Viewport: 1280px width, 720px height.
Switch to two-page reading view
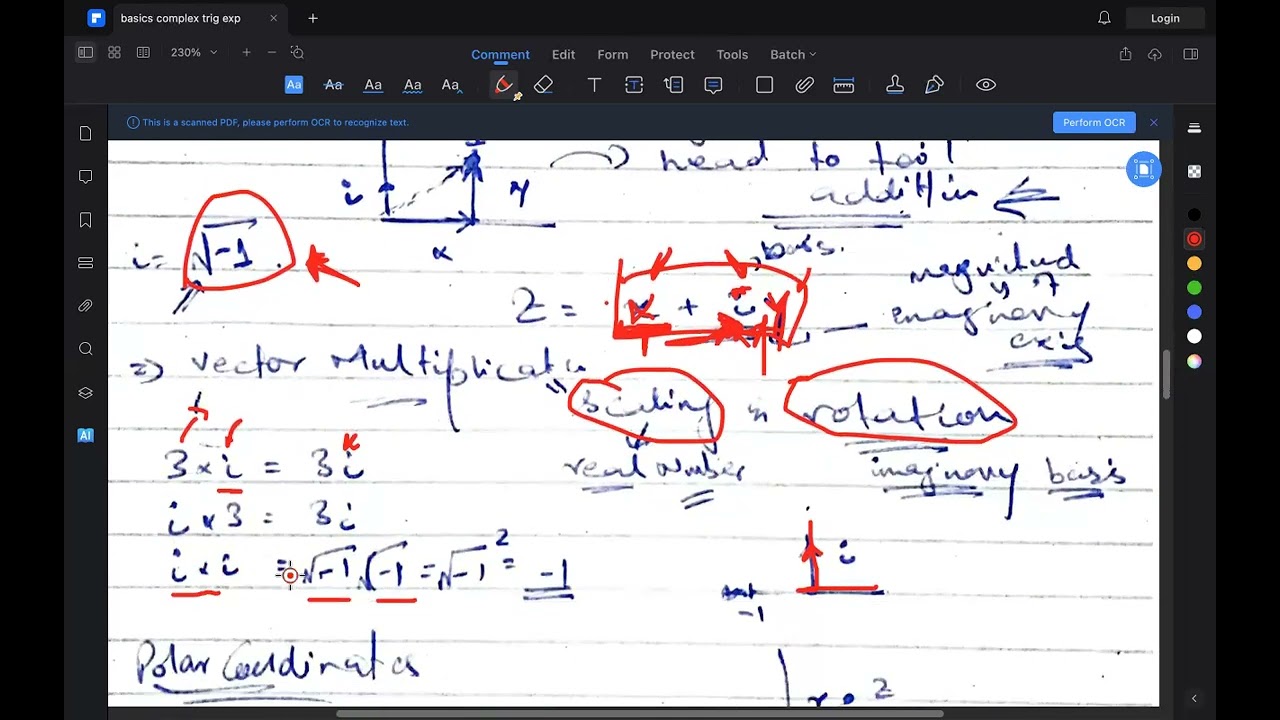click(x=143, y=52)
